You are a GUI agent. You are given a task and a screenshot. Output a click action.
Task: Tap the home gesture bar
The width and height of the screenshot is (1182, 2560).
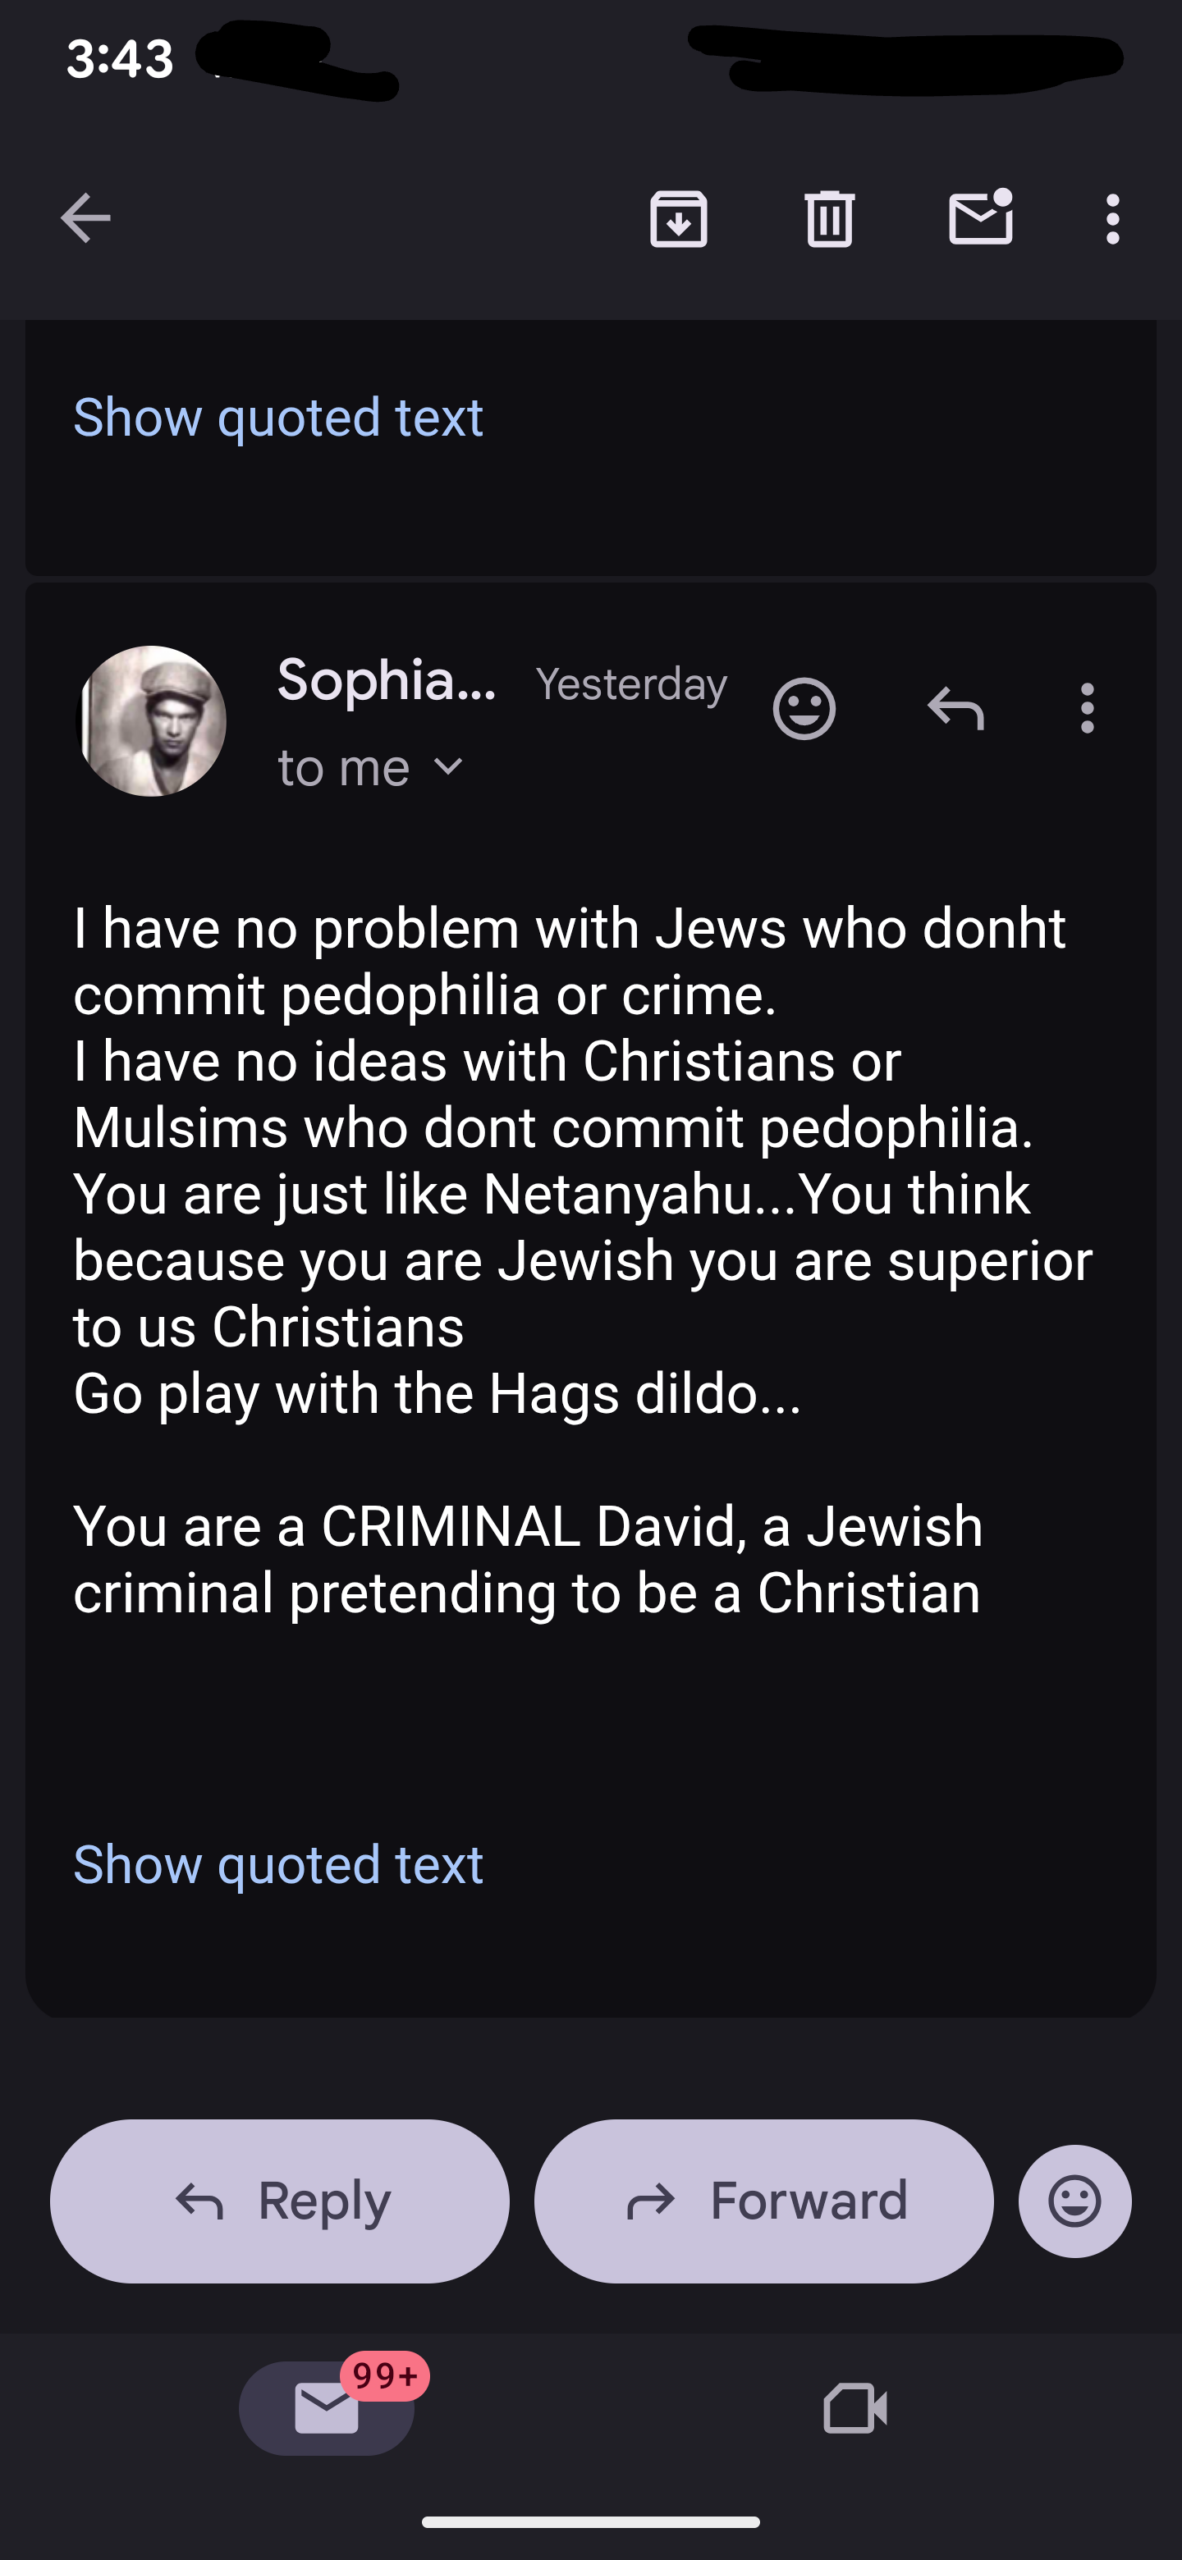point(591,2522)
